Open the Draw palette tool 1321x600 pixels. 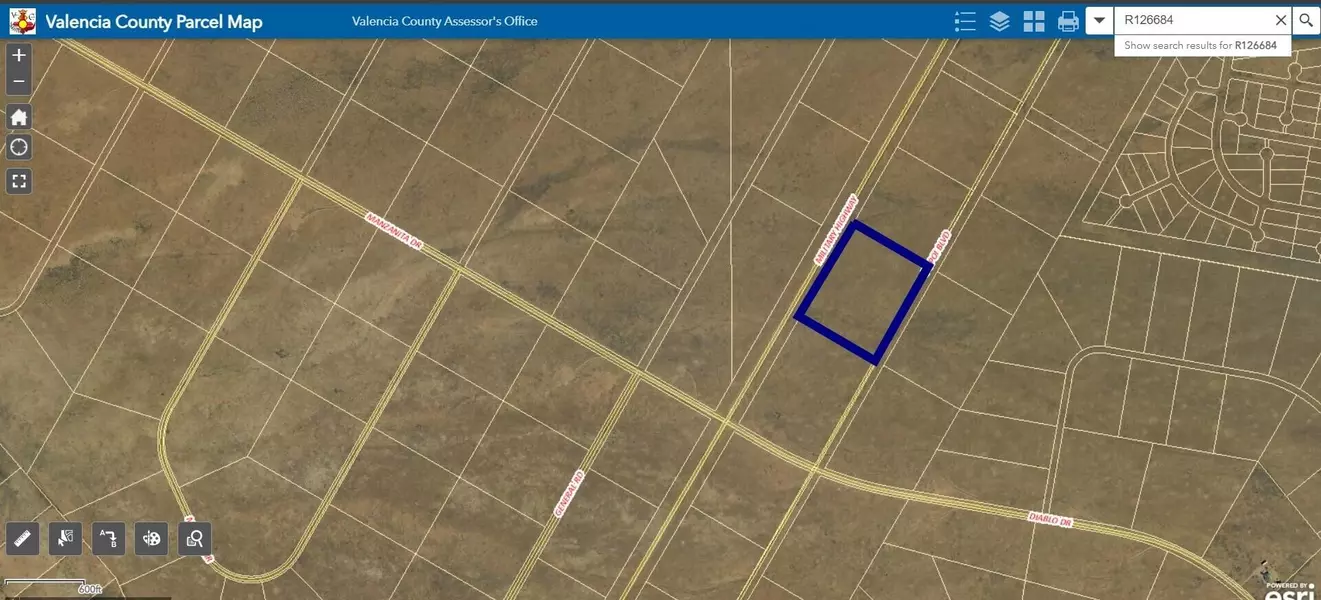[152, 539]
